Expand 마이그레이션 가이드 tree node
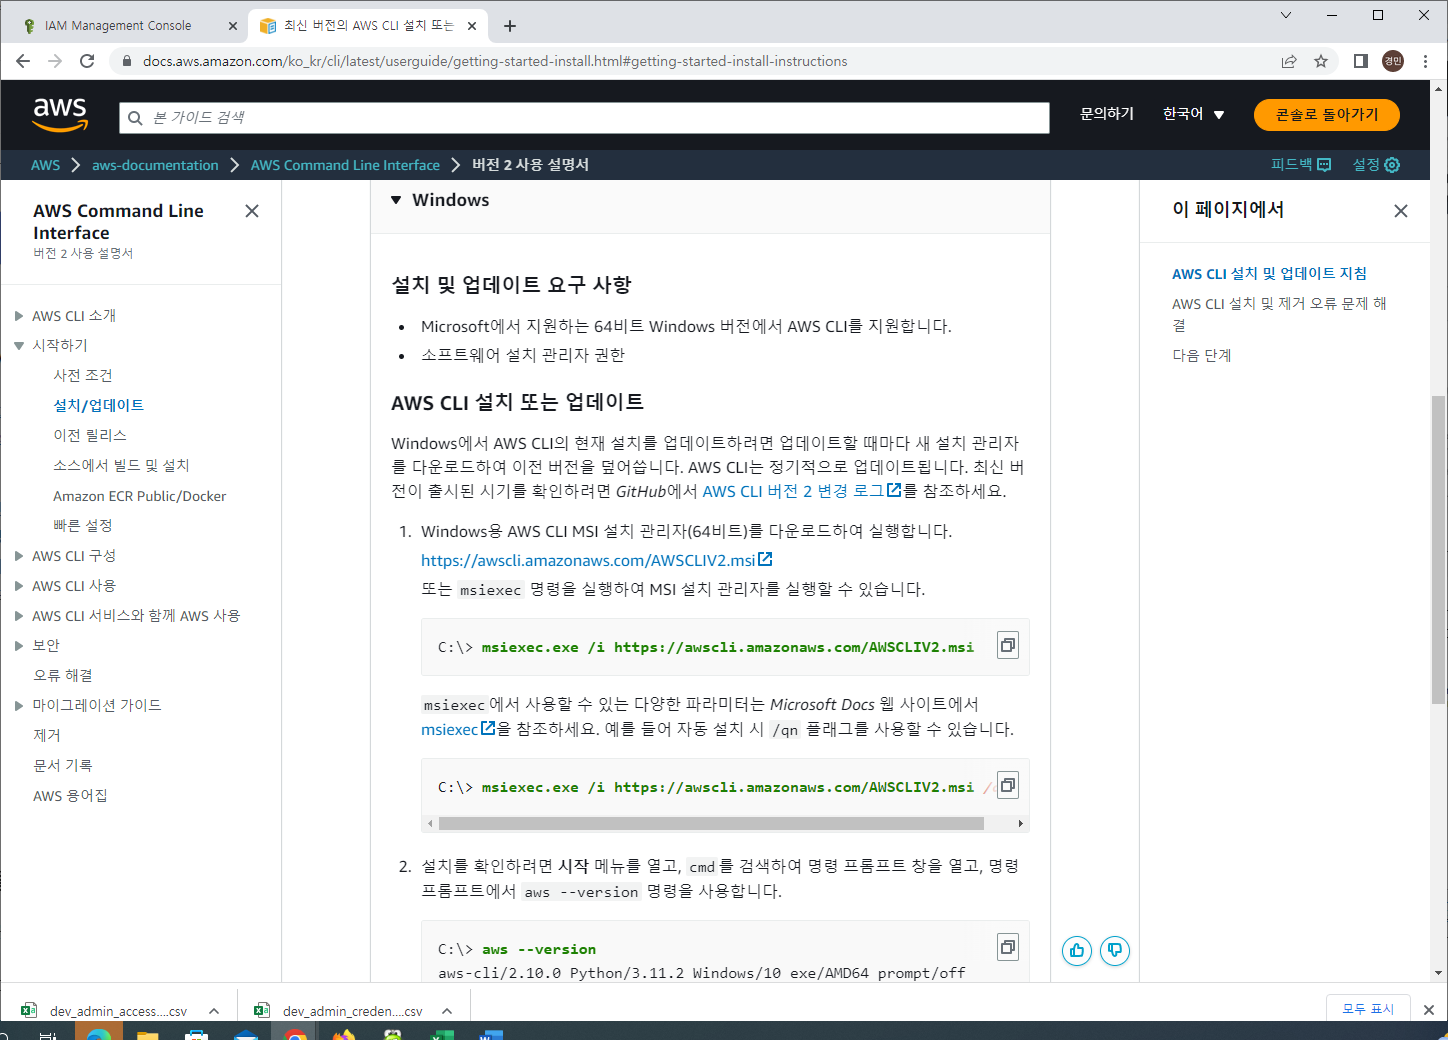Screen dimensions: 1448x1040 tap(19, 706)
